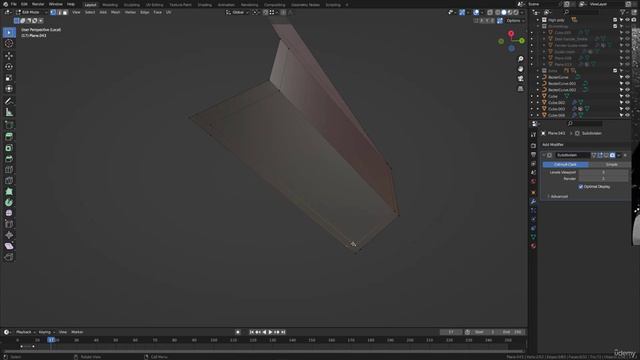Open the Keying dropdown in timeline
Viewport: 640px width, 360px height.
click(46, 332)
